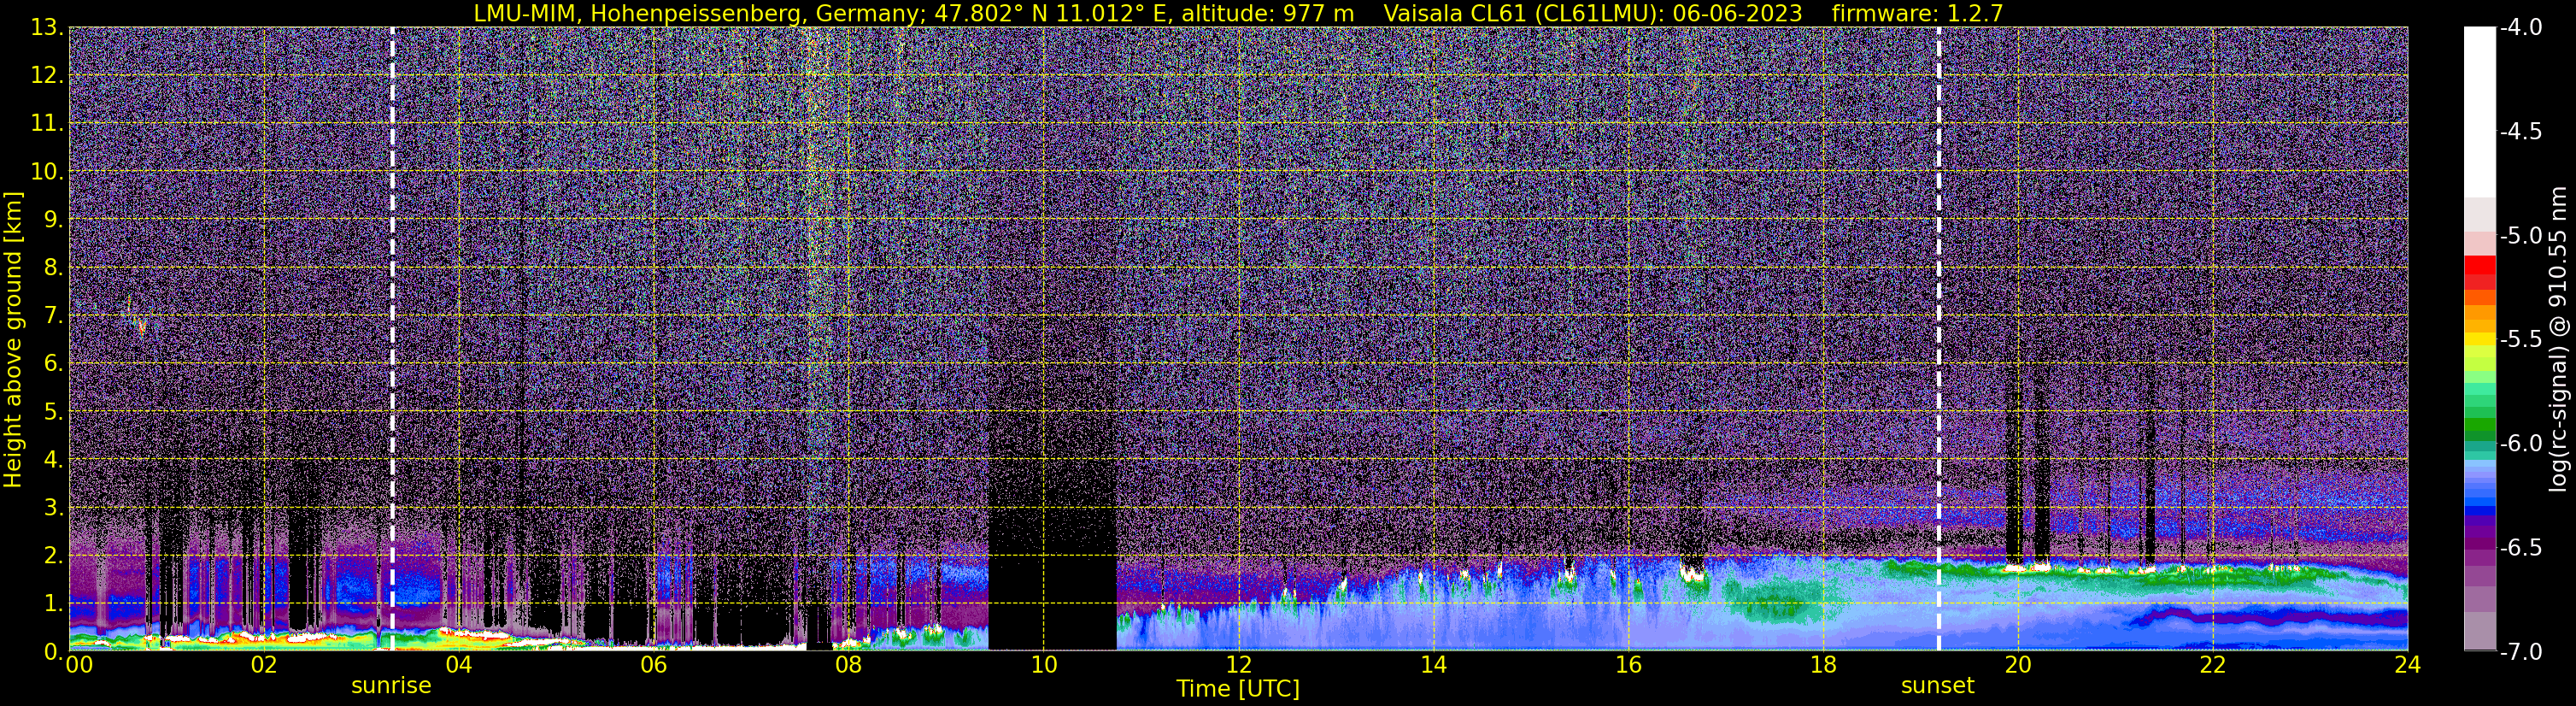2576x706 pixels.
Task: Click the height axis tick '12.'
Action: 47,75
